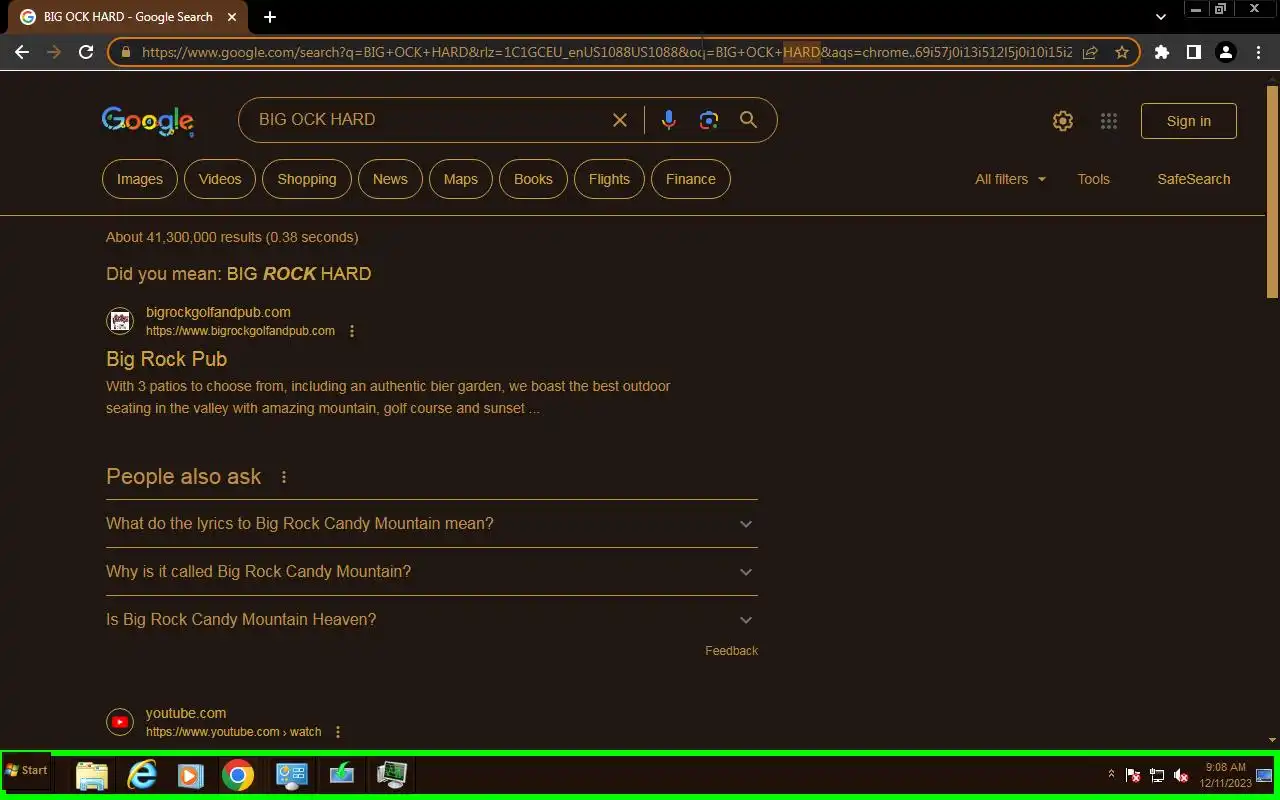Open Chrome three-dot menu

1258,52
